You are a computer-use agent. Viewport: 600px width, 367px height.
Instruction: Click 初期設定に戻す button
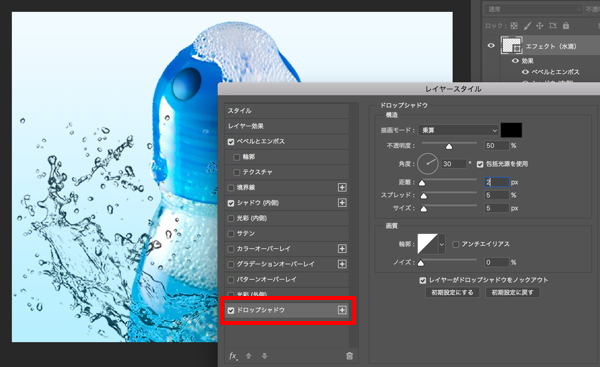click(x=512, y=292)
